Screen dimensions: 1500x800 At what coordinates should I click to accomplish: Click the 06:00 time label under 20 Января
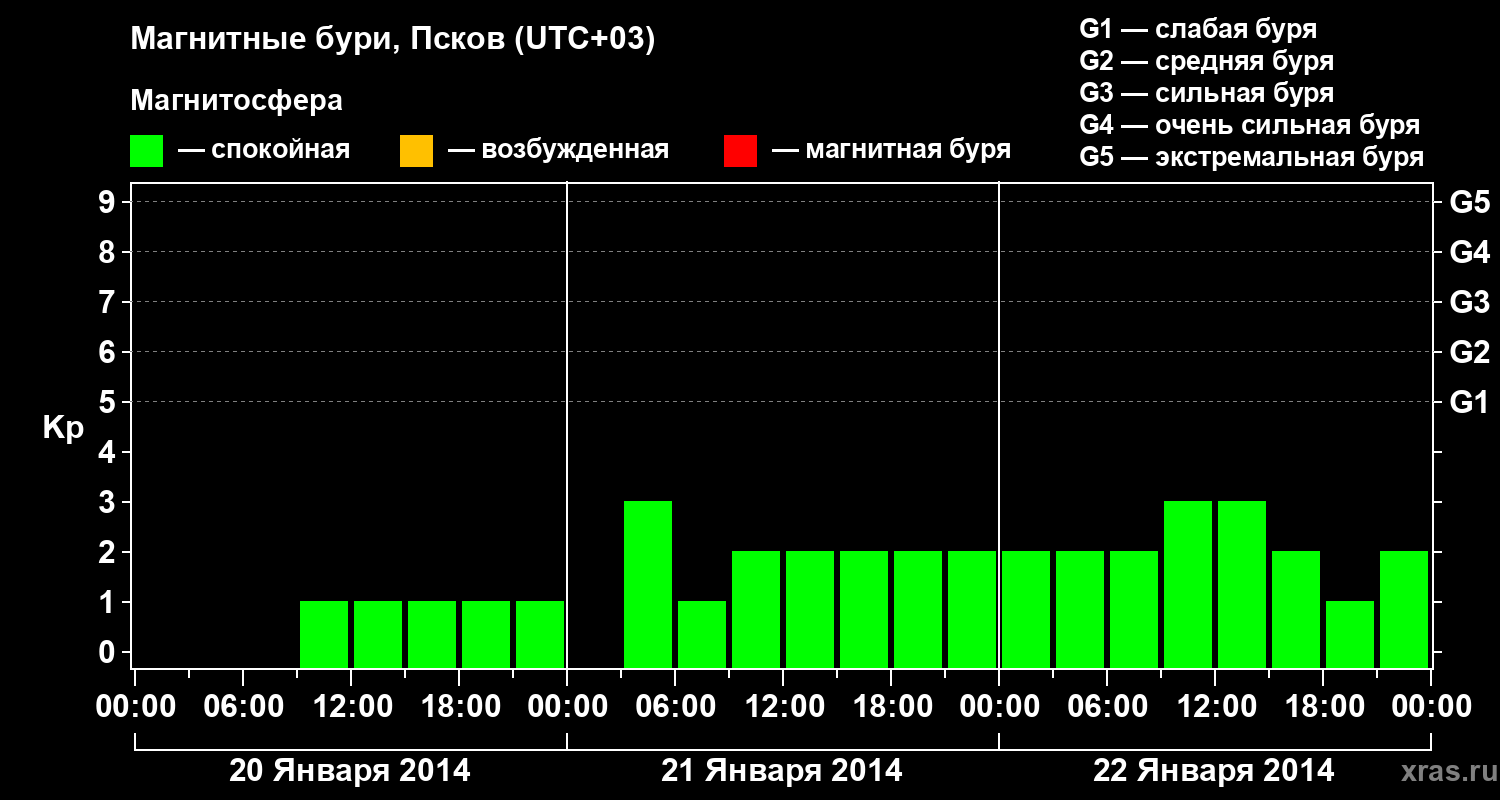click(x=243, y=707)
